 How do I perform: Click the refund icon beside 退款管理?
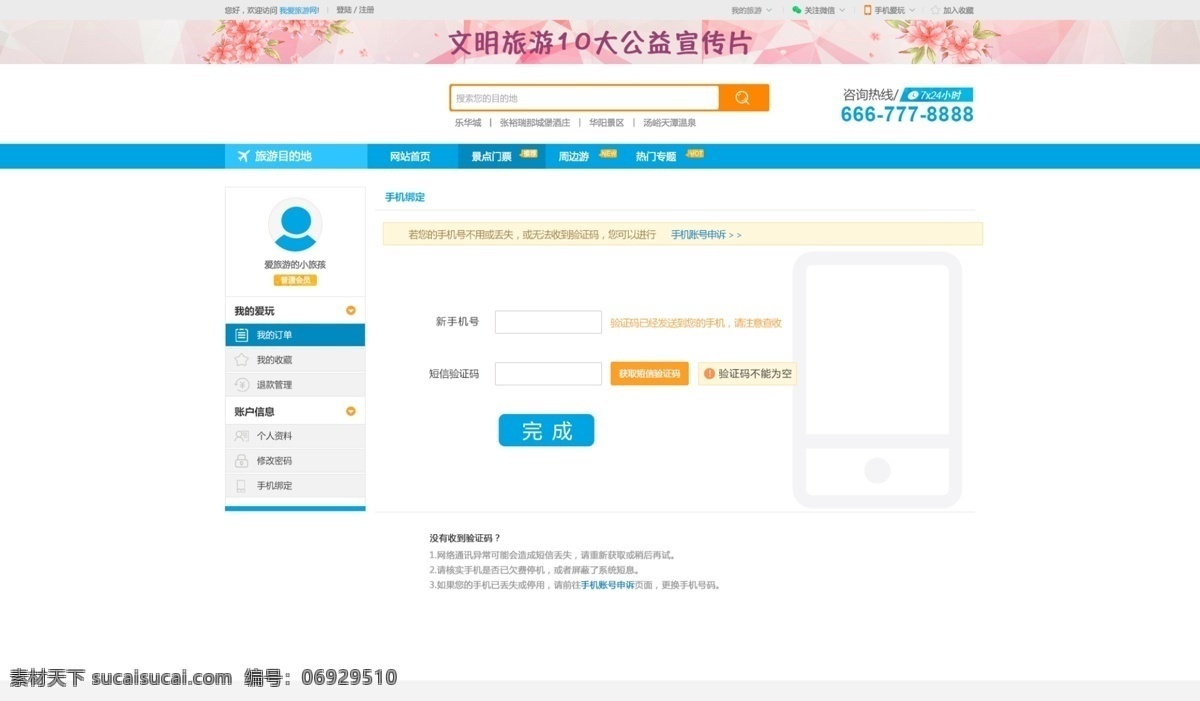tap(241, 385)
